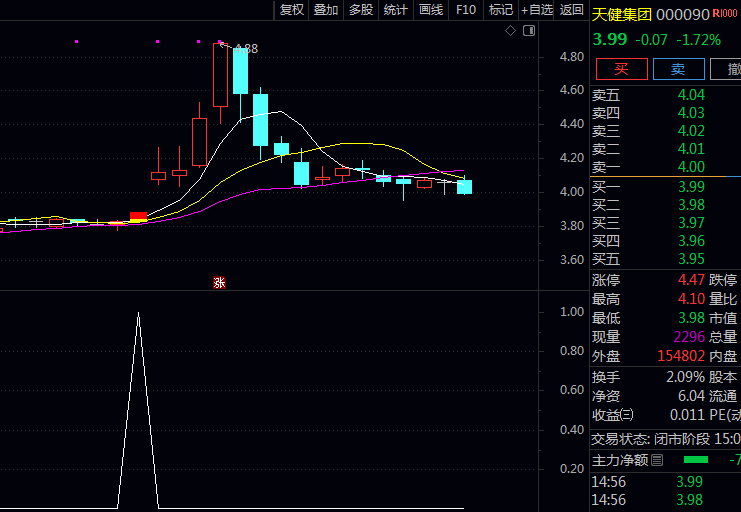Select the 画线 drawing tool
Image resolution: width=741 pixels, height=512 pixels.
pos(431,10)
